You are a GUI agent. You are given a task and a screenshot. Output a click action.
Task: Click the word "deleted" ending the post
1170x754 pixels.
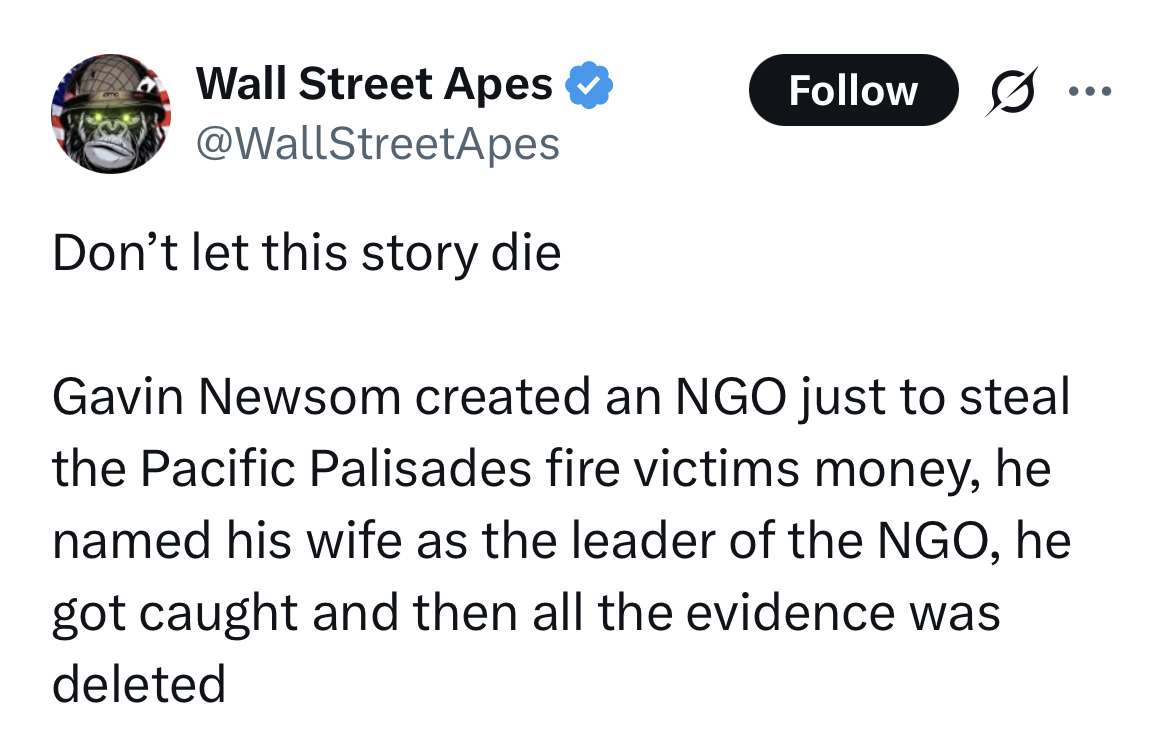[x=138, y=685]
